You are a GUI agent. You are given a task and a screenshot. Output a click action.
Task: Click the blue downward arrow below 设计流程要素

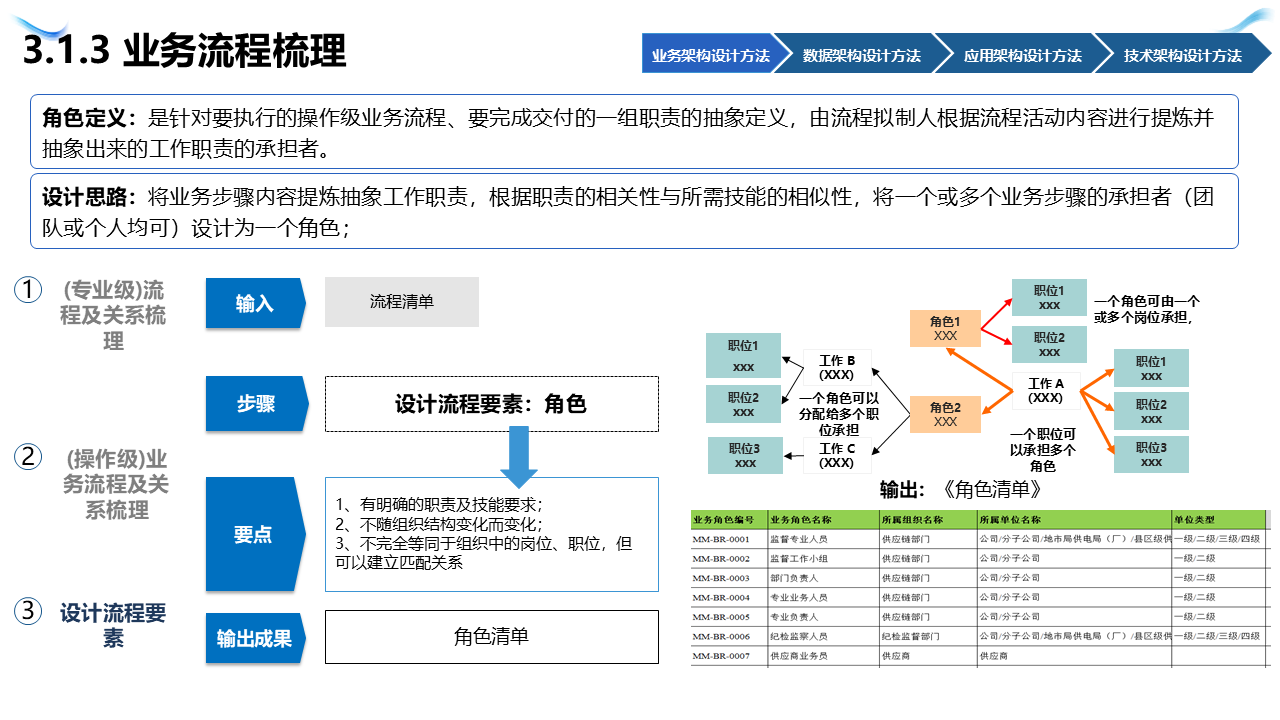point(519,457)
